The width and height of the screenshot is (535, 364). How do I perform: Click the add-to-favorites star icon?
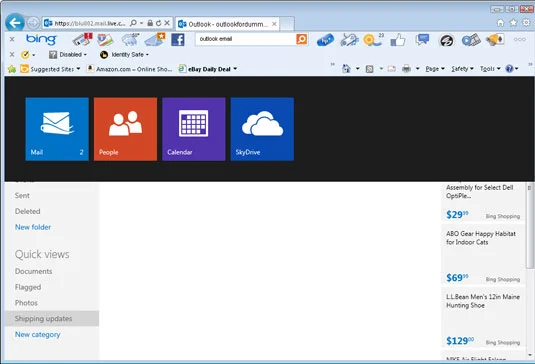click(12, 69)
